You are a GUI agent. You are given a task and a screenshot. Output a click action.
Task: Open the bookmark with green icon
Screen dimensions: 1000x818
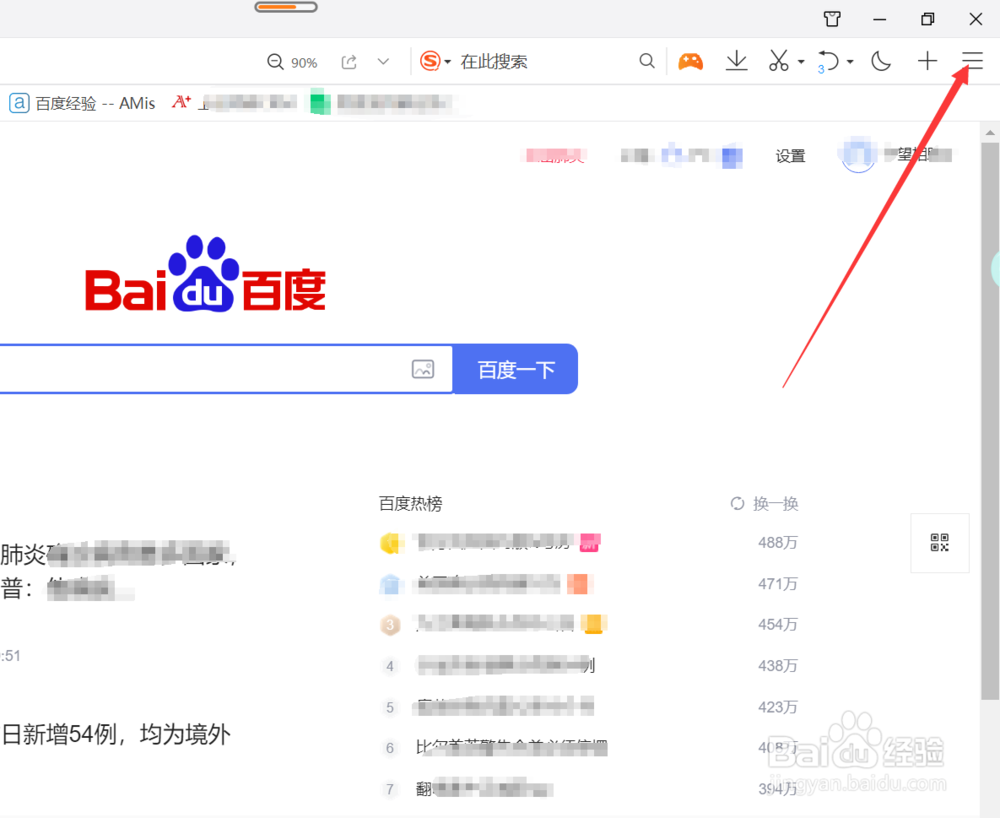[381, 103]
